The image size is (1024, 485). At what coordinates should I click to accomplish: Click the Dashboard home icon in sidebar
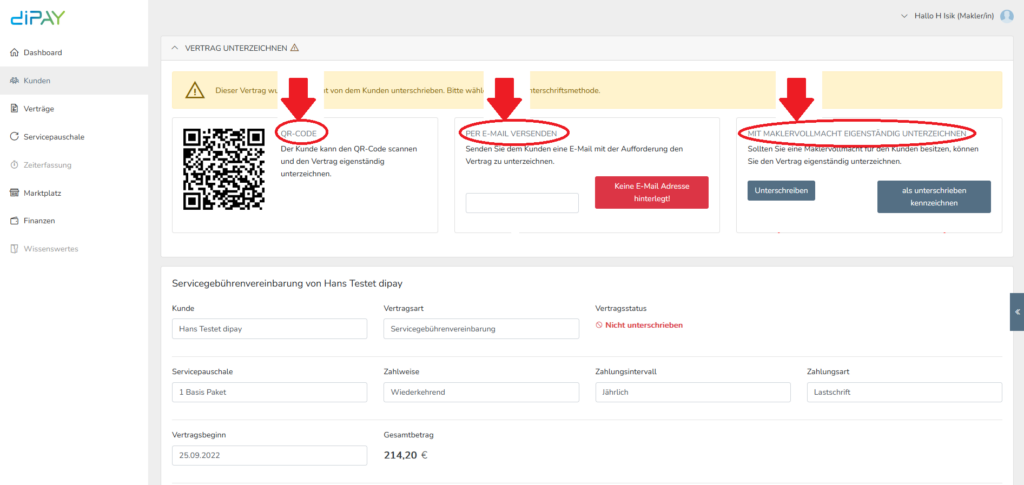point(14,52)
